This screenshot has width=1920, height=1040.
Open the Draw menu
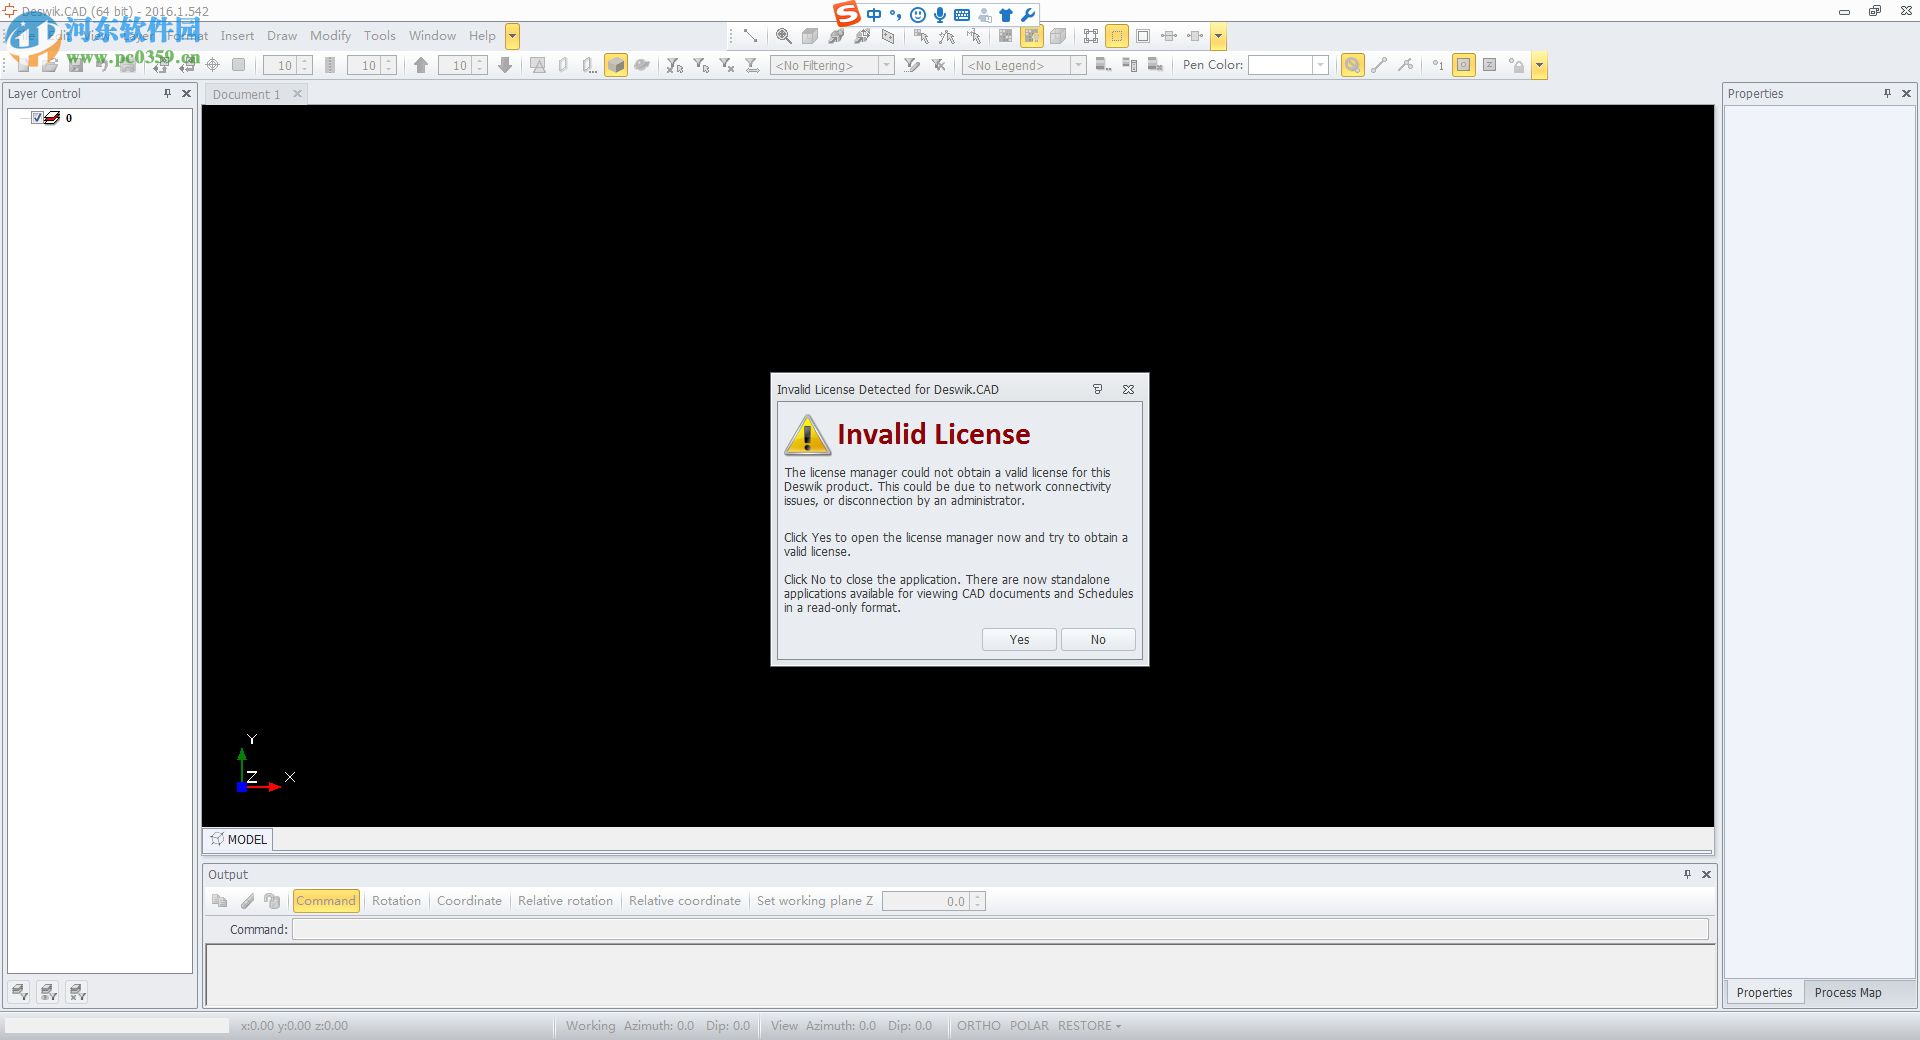(x=282, y=36)
